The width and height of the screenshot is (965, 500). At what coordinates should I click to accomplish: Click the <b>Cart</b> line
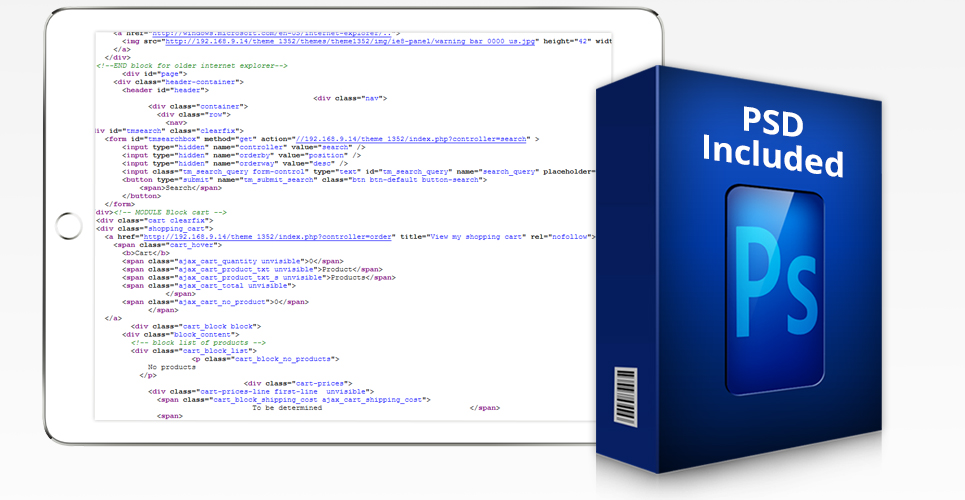146,253
